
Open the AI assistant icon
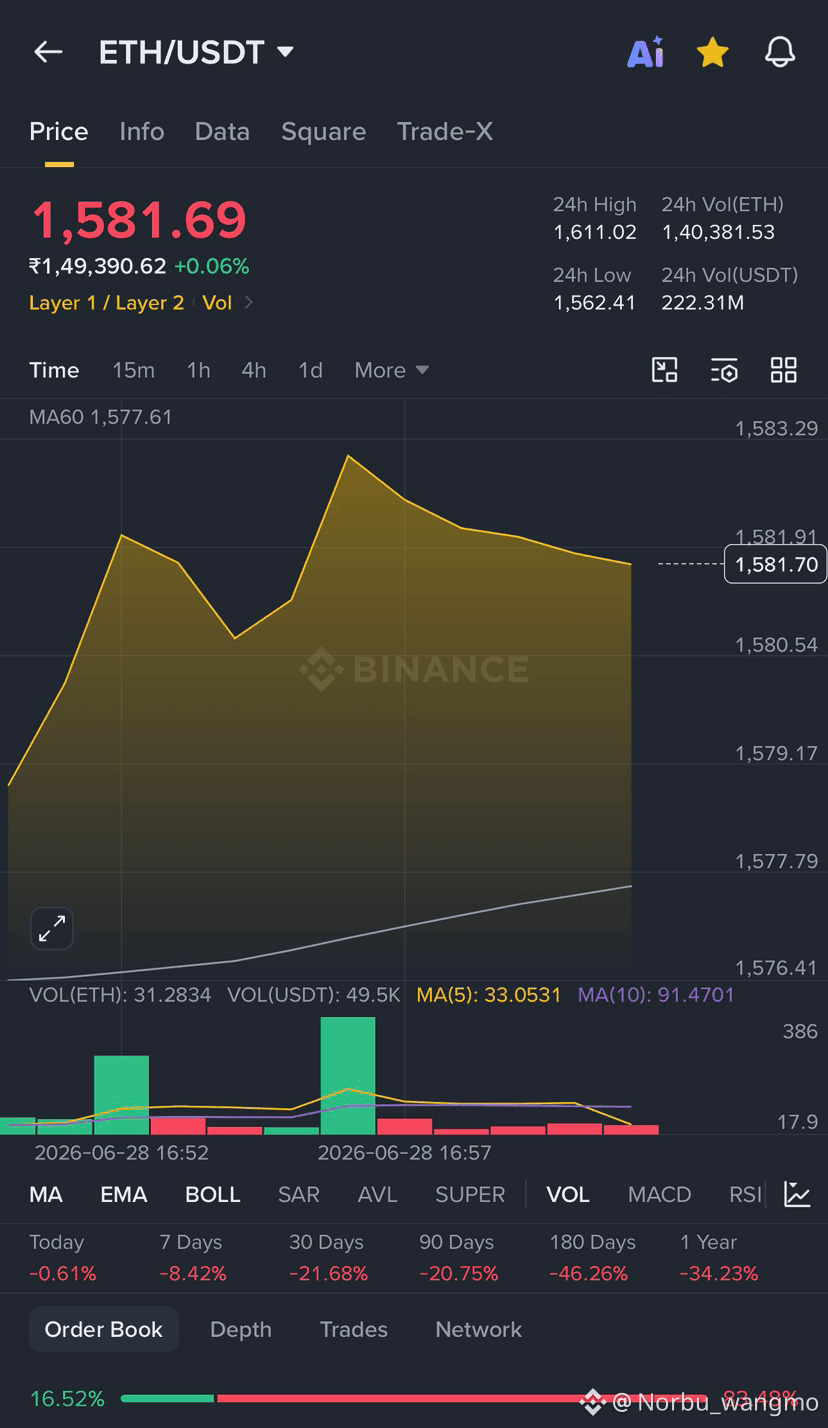tap(646, 52)
